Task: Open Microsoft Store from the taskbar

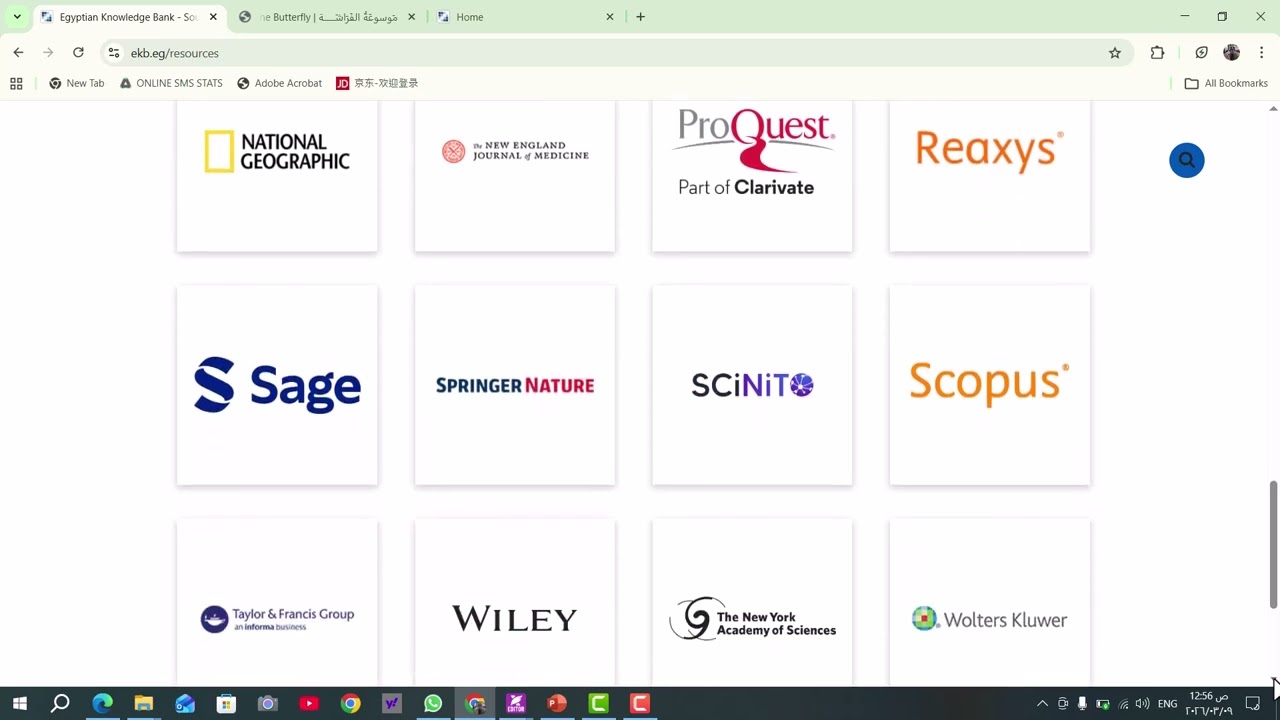Action: tap(226, 704)
